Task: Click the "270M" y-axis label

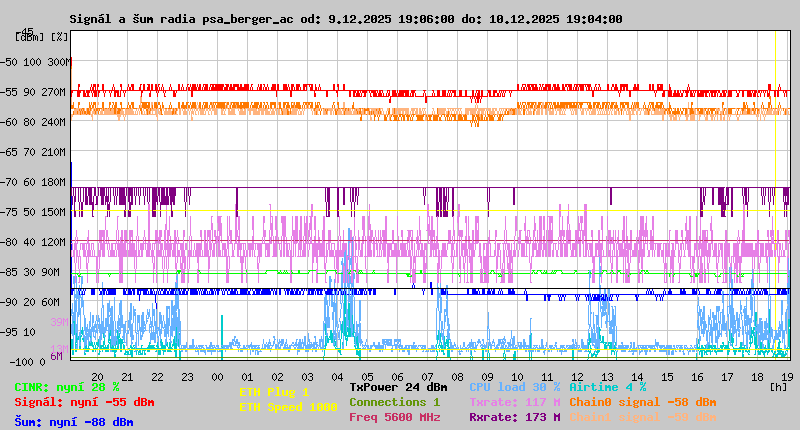Action: tap(54, 92)
